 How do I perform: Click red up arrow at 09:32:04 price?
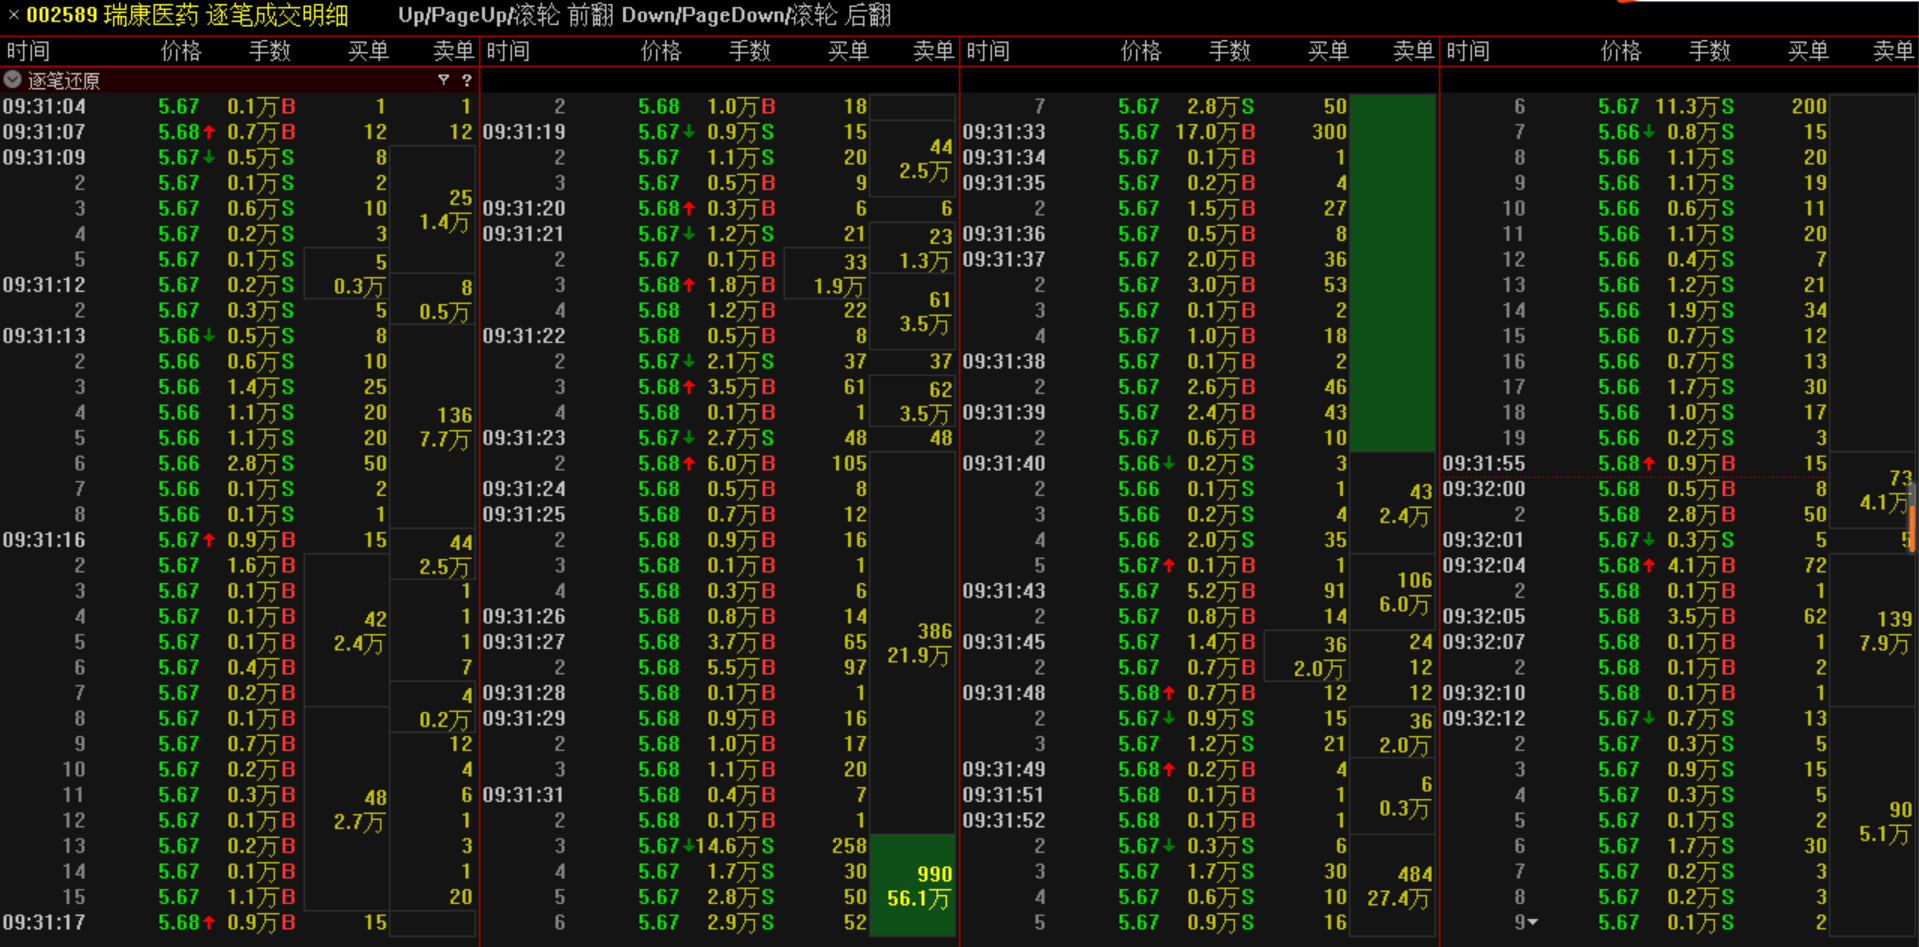click(1649, 566)
